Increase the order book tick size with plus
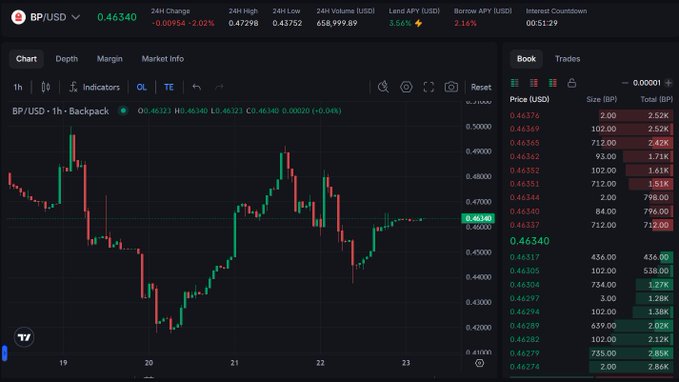Viewport: 679px width, 382px height. [x=669, y=83]
